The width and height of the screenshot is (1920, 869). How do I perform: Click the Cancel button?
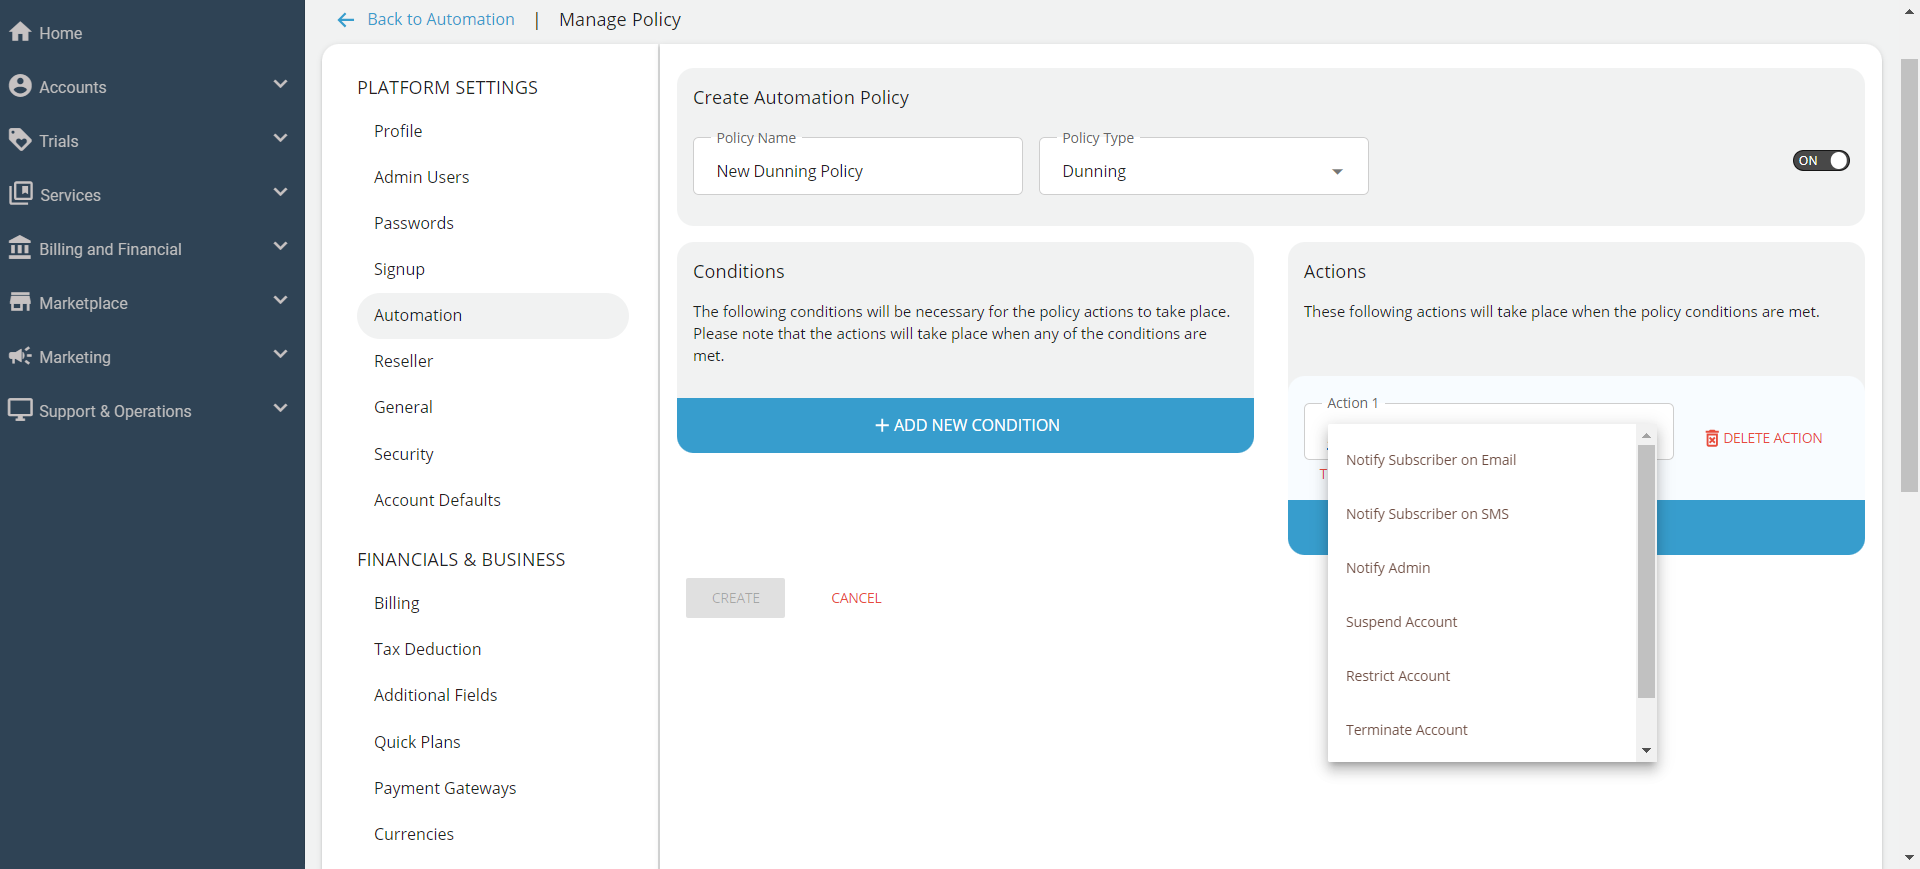click(x=856, y=598)
